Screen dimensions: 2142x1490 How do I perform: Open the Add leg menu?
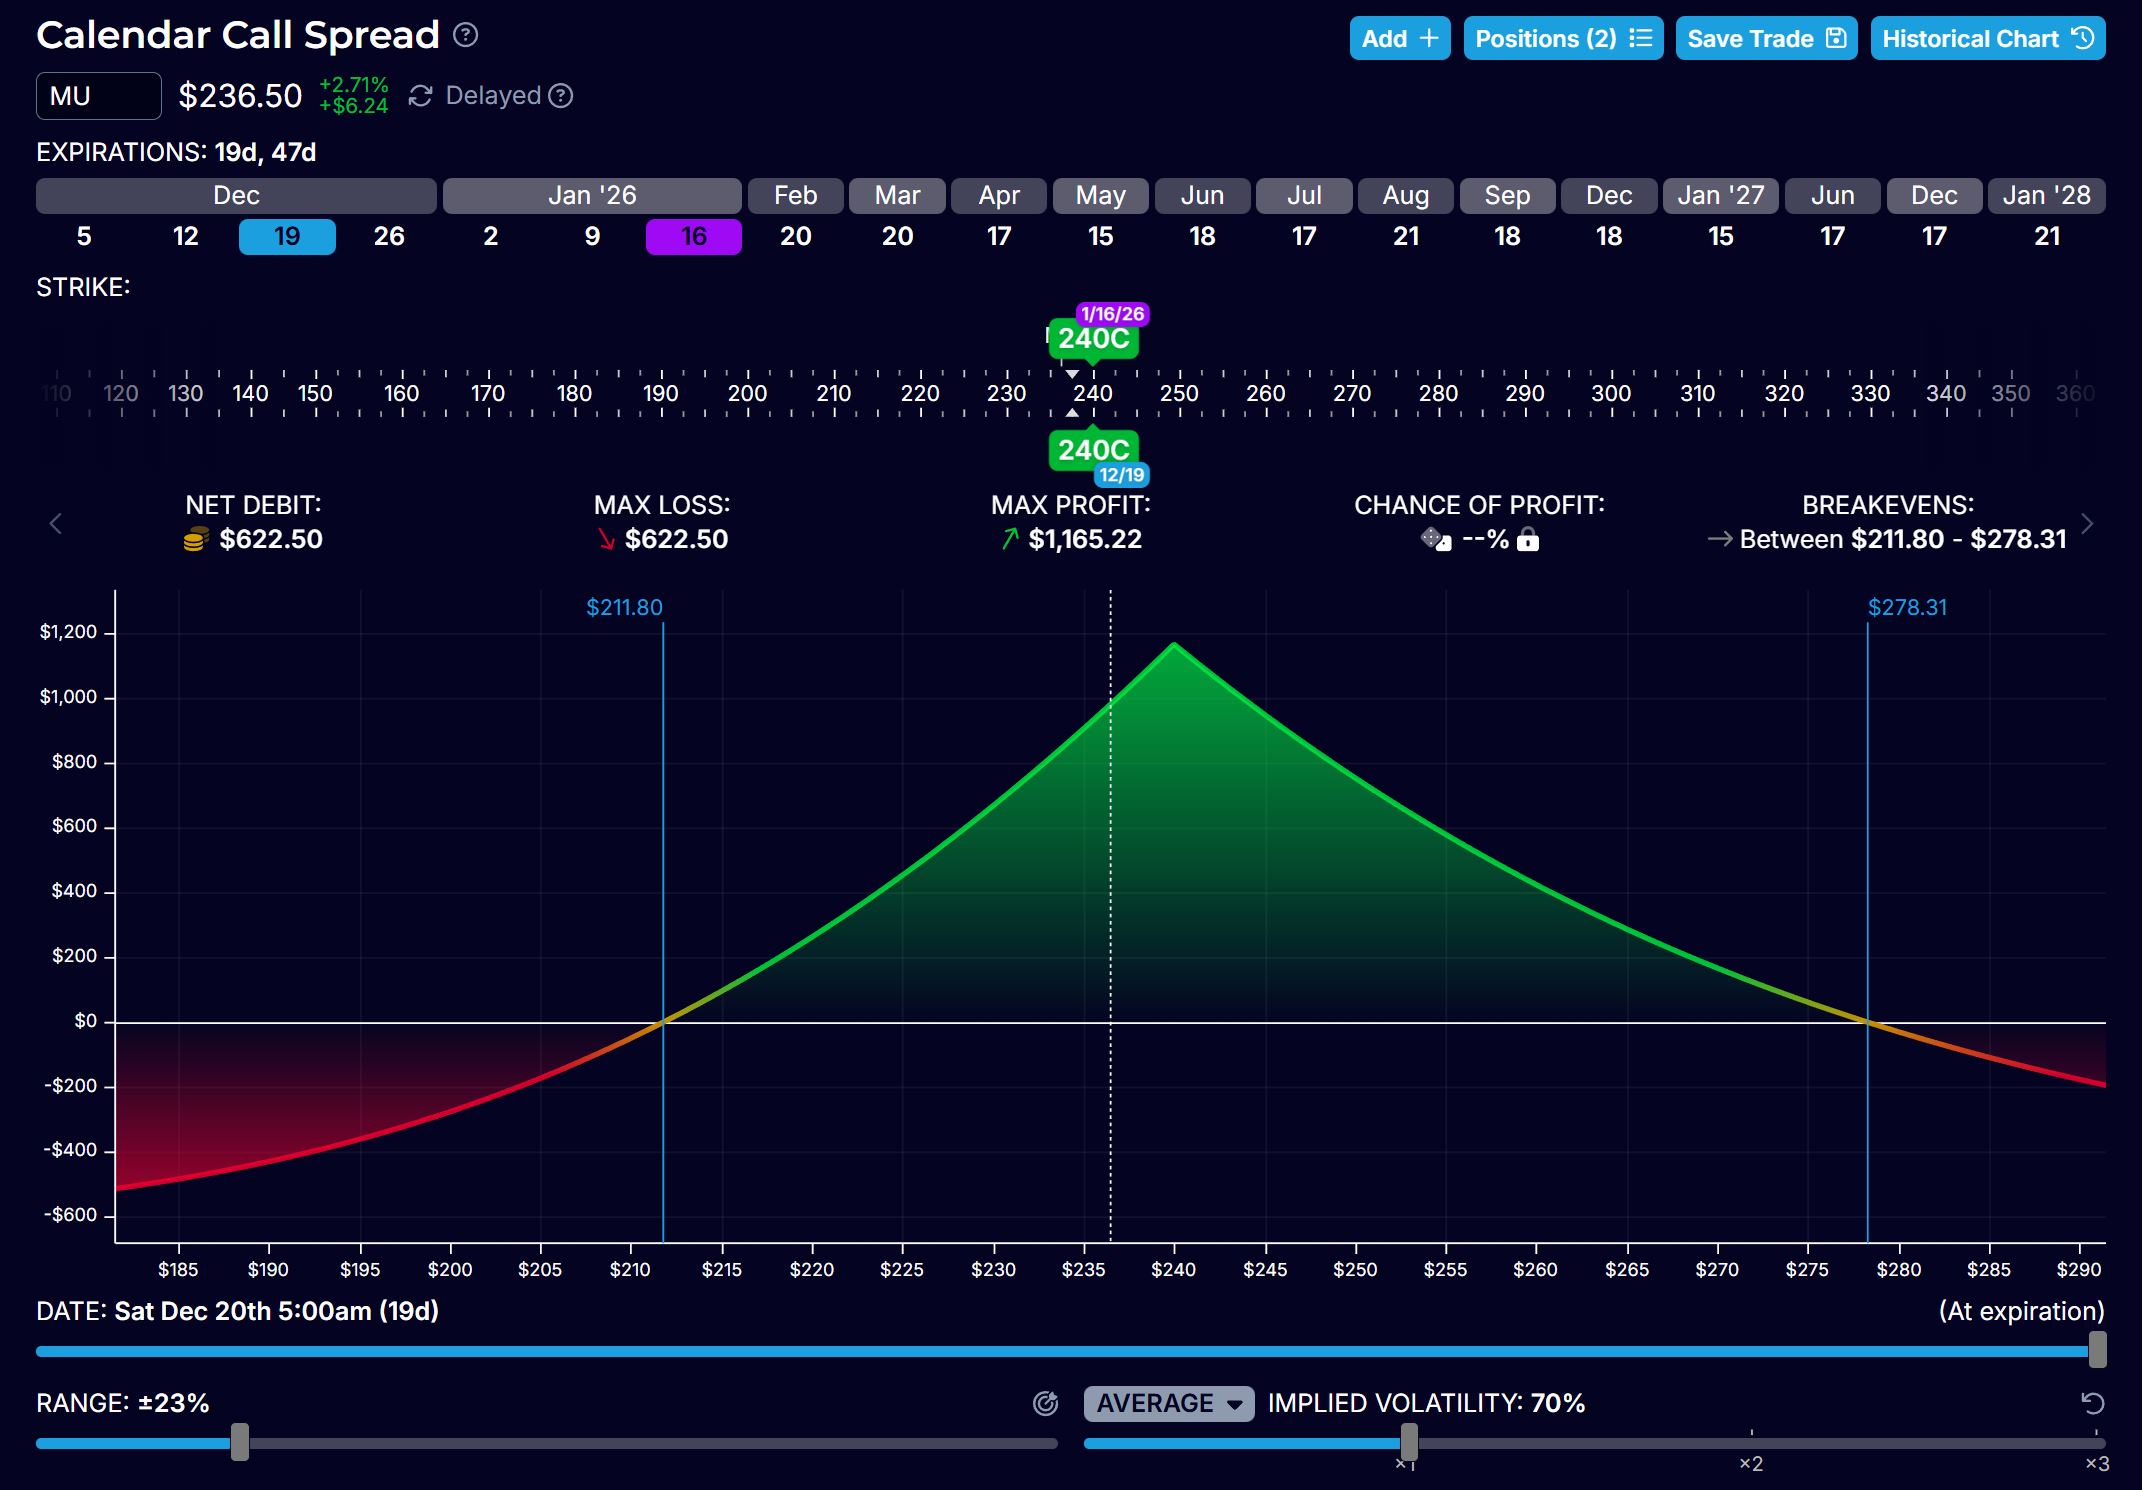click(1399, 39)
